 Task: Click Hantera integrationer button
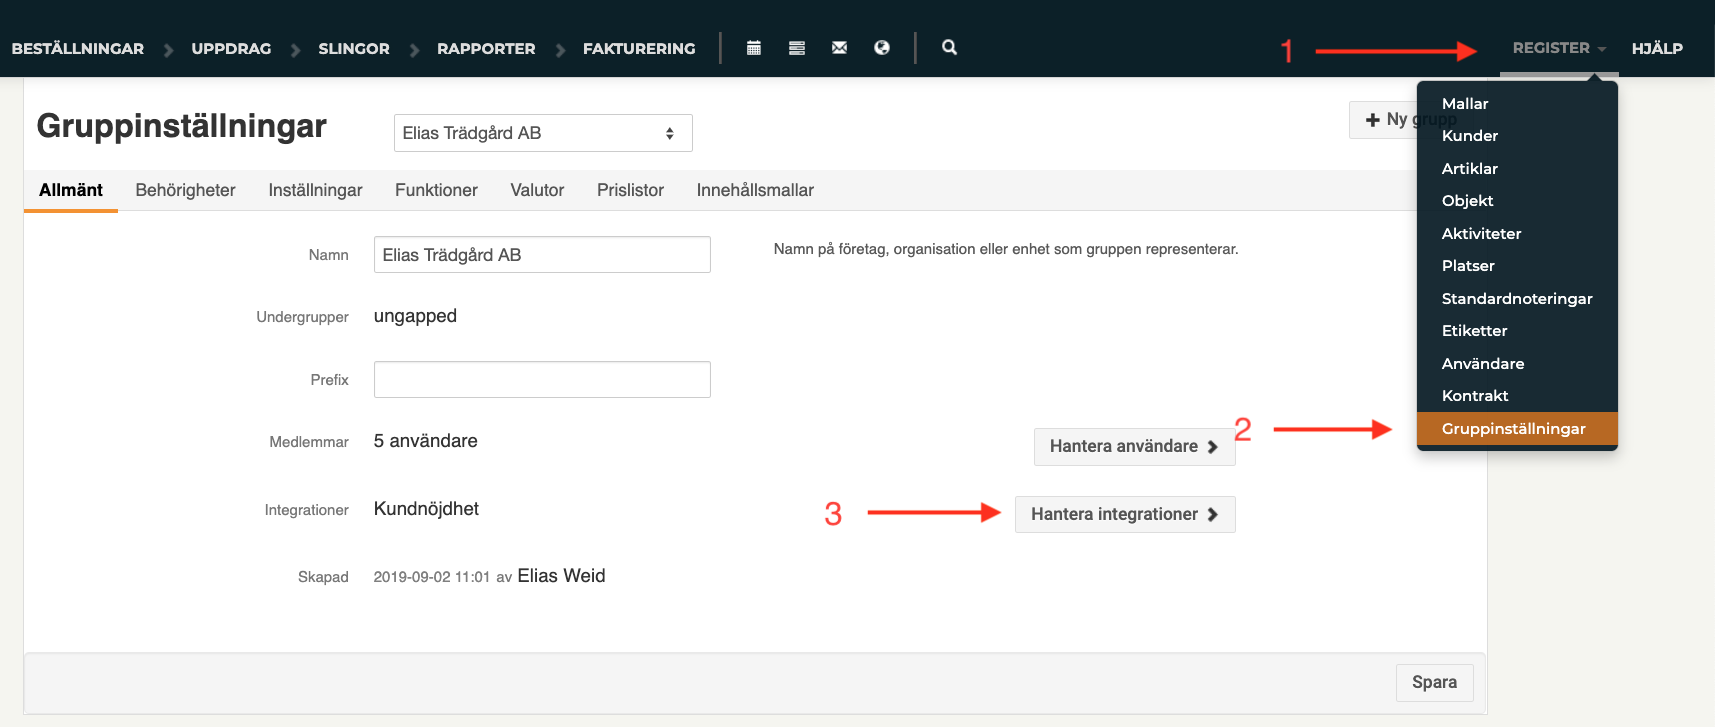(1125, 515)
